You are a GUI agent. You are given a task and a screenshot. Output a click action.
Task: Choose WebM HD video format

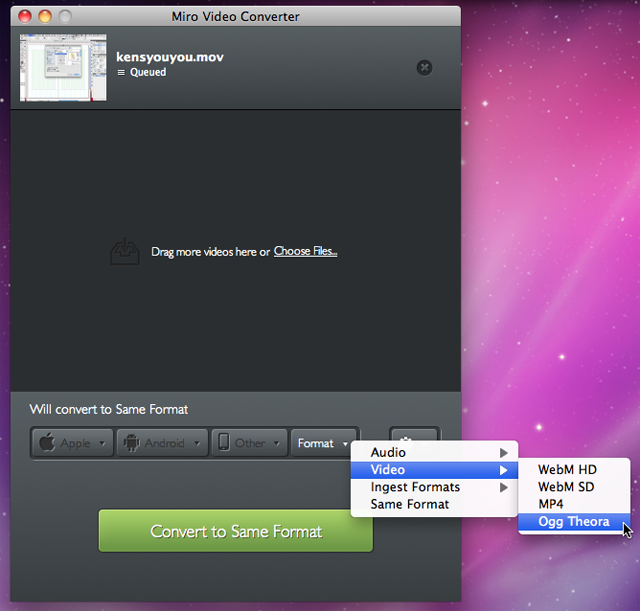point(567,469)
